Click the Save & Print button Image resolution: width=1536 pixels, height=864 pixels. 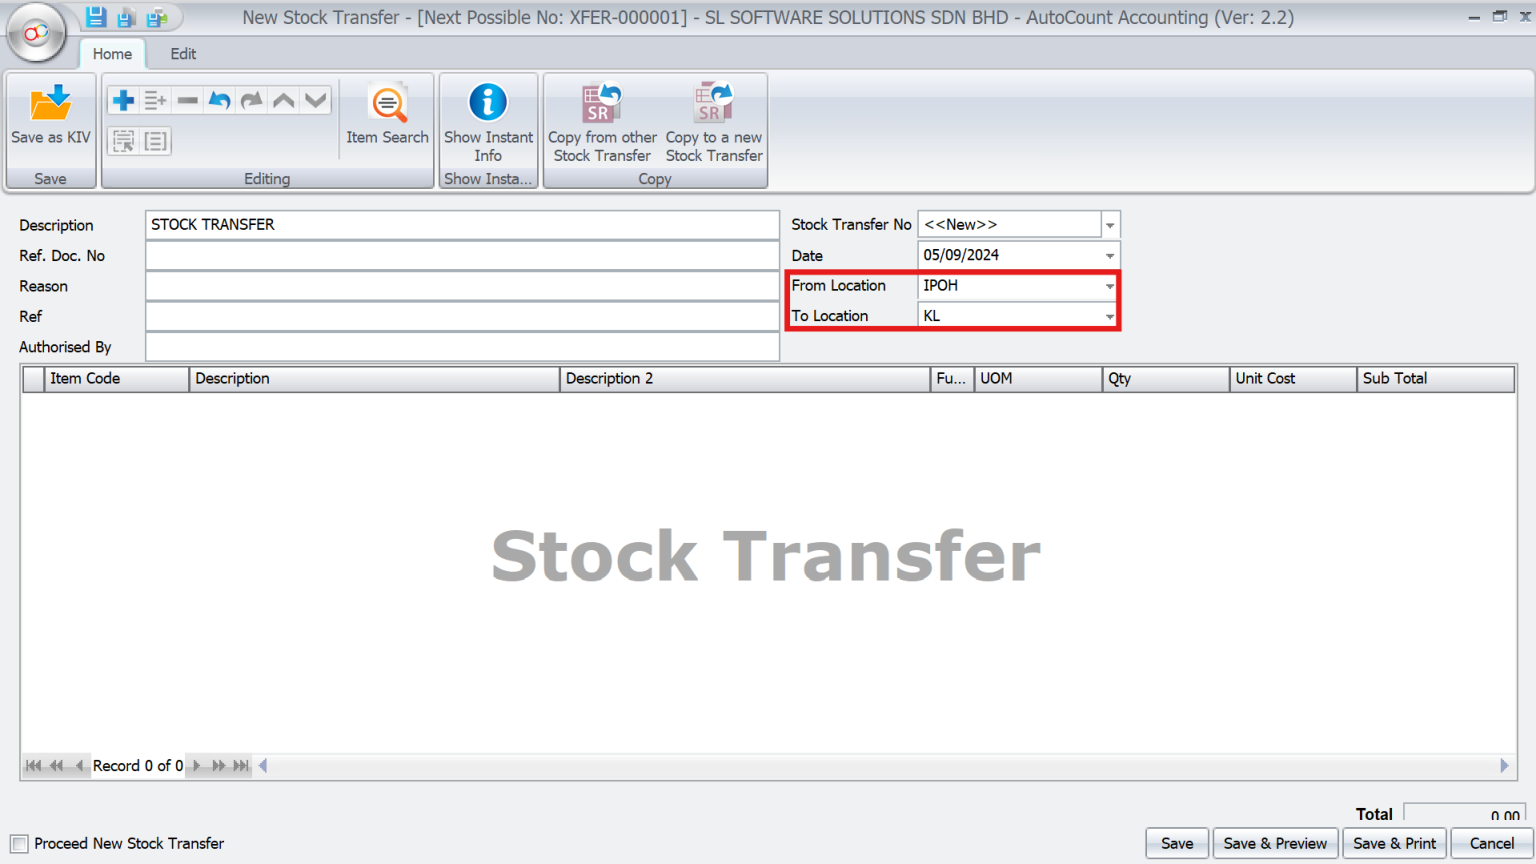pyautogui.click(x=1394, y=843)
